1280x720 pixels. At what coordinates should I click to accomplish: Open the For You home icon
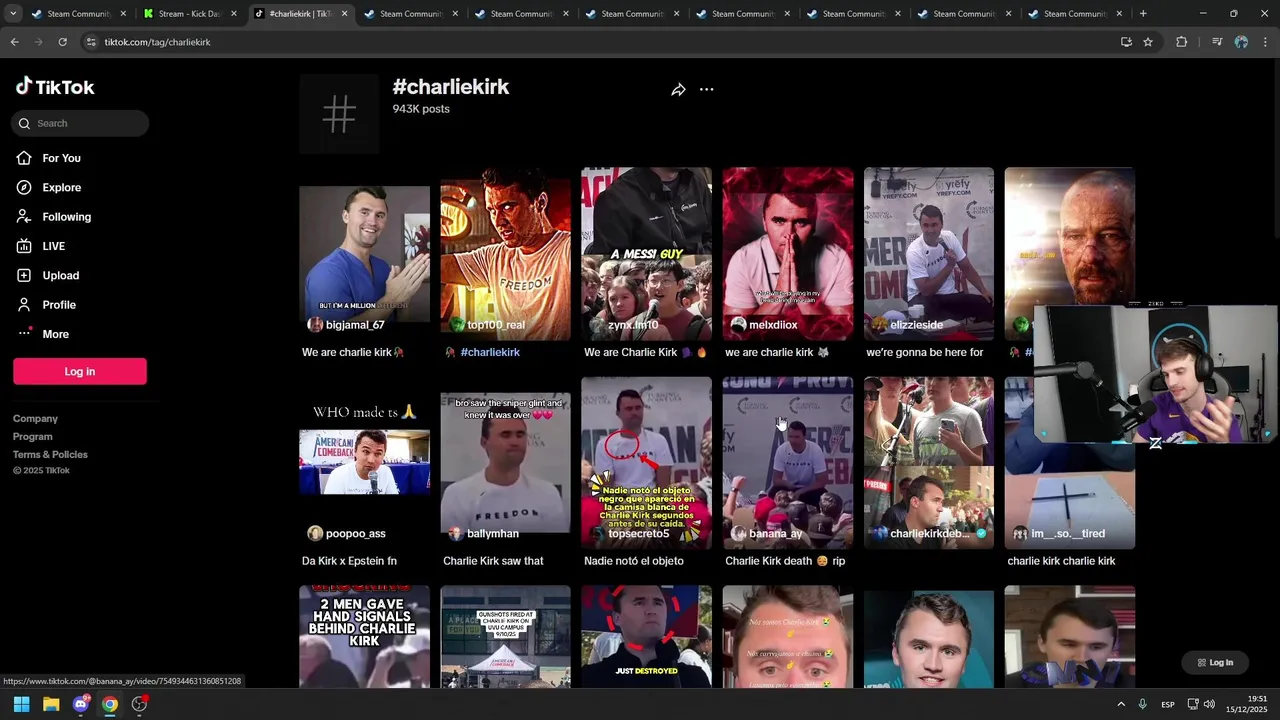24,158
